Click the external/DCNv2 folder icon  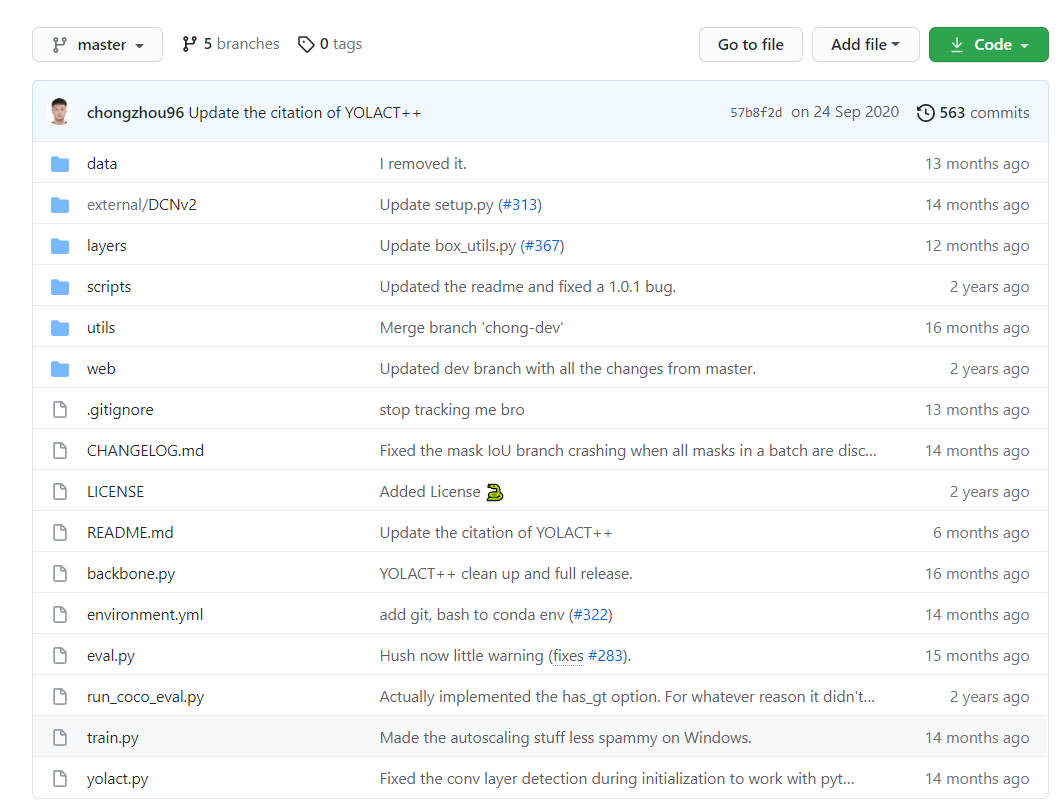point(60,205)
